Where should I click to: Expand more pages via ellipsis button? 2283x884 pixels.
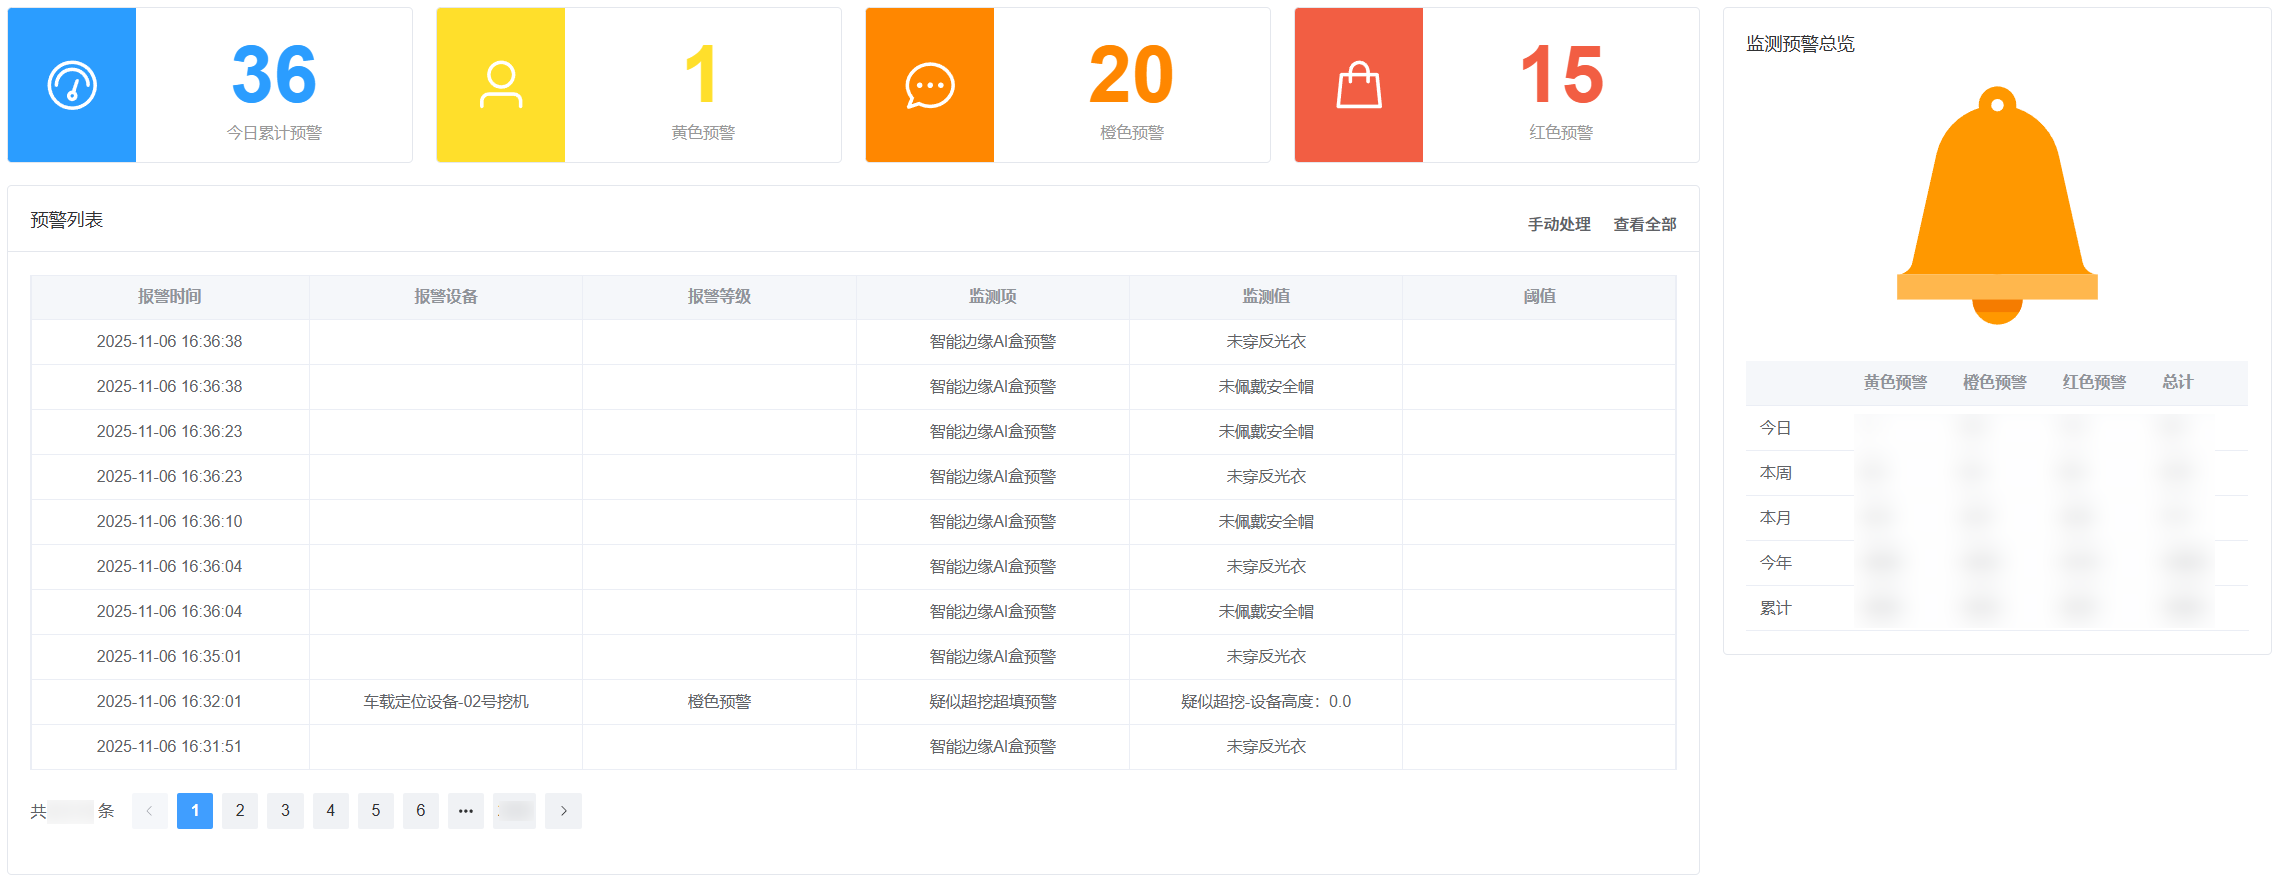[466, 811]
